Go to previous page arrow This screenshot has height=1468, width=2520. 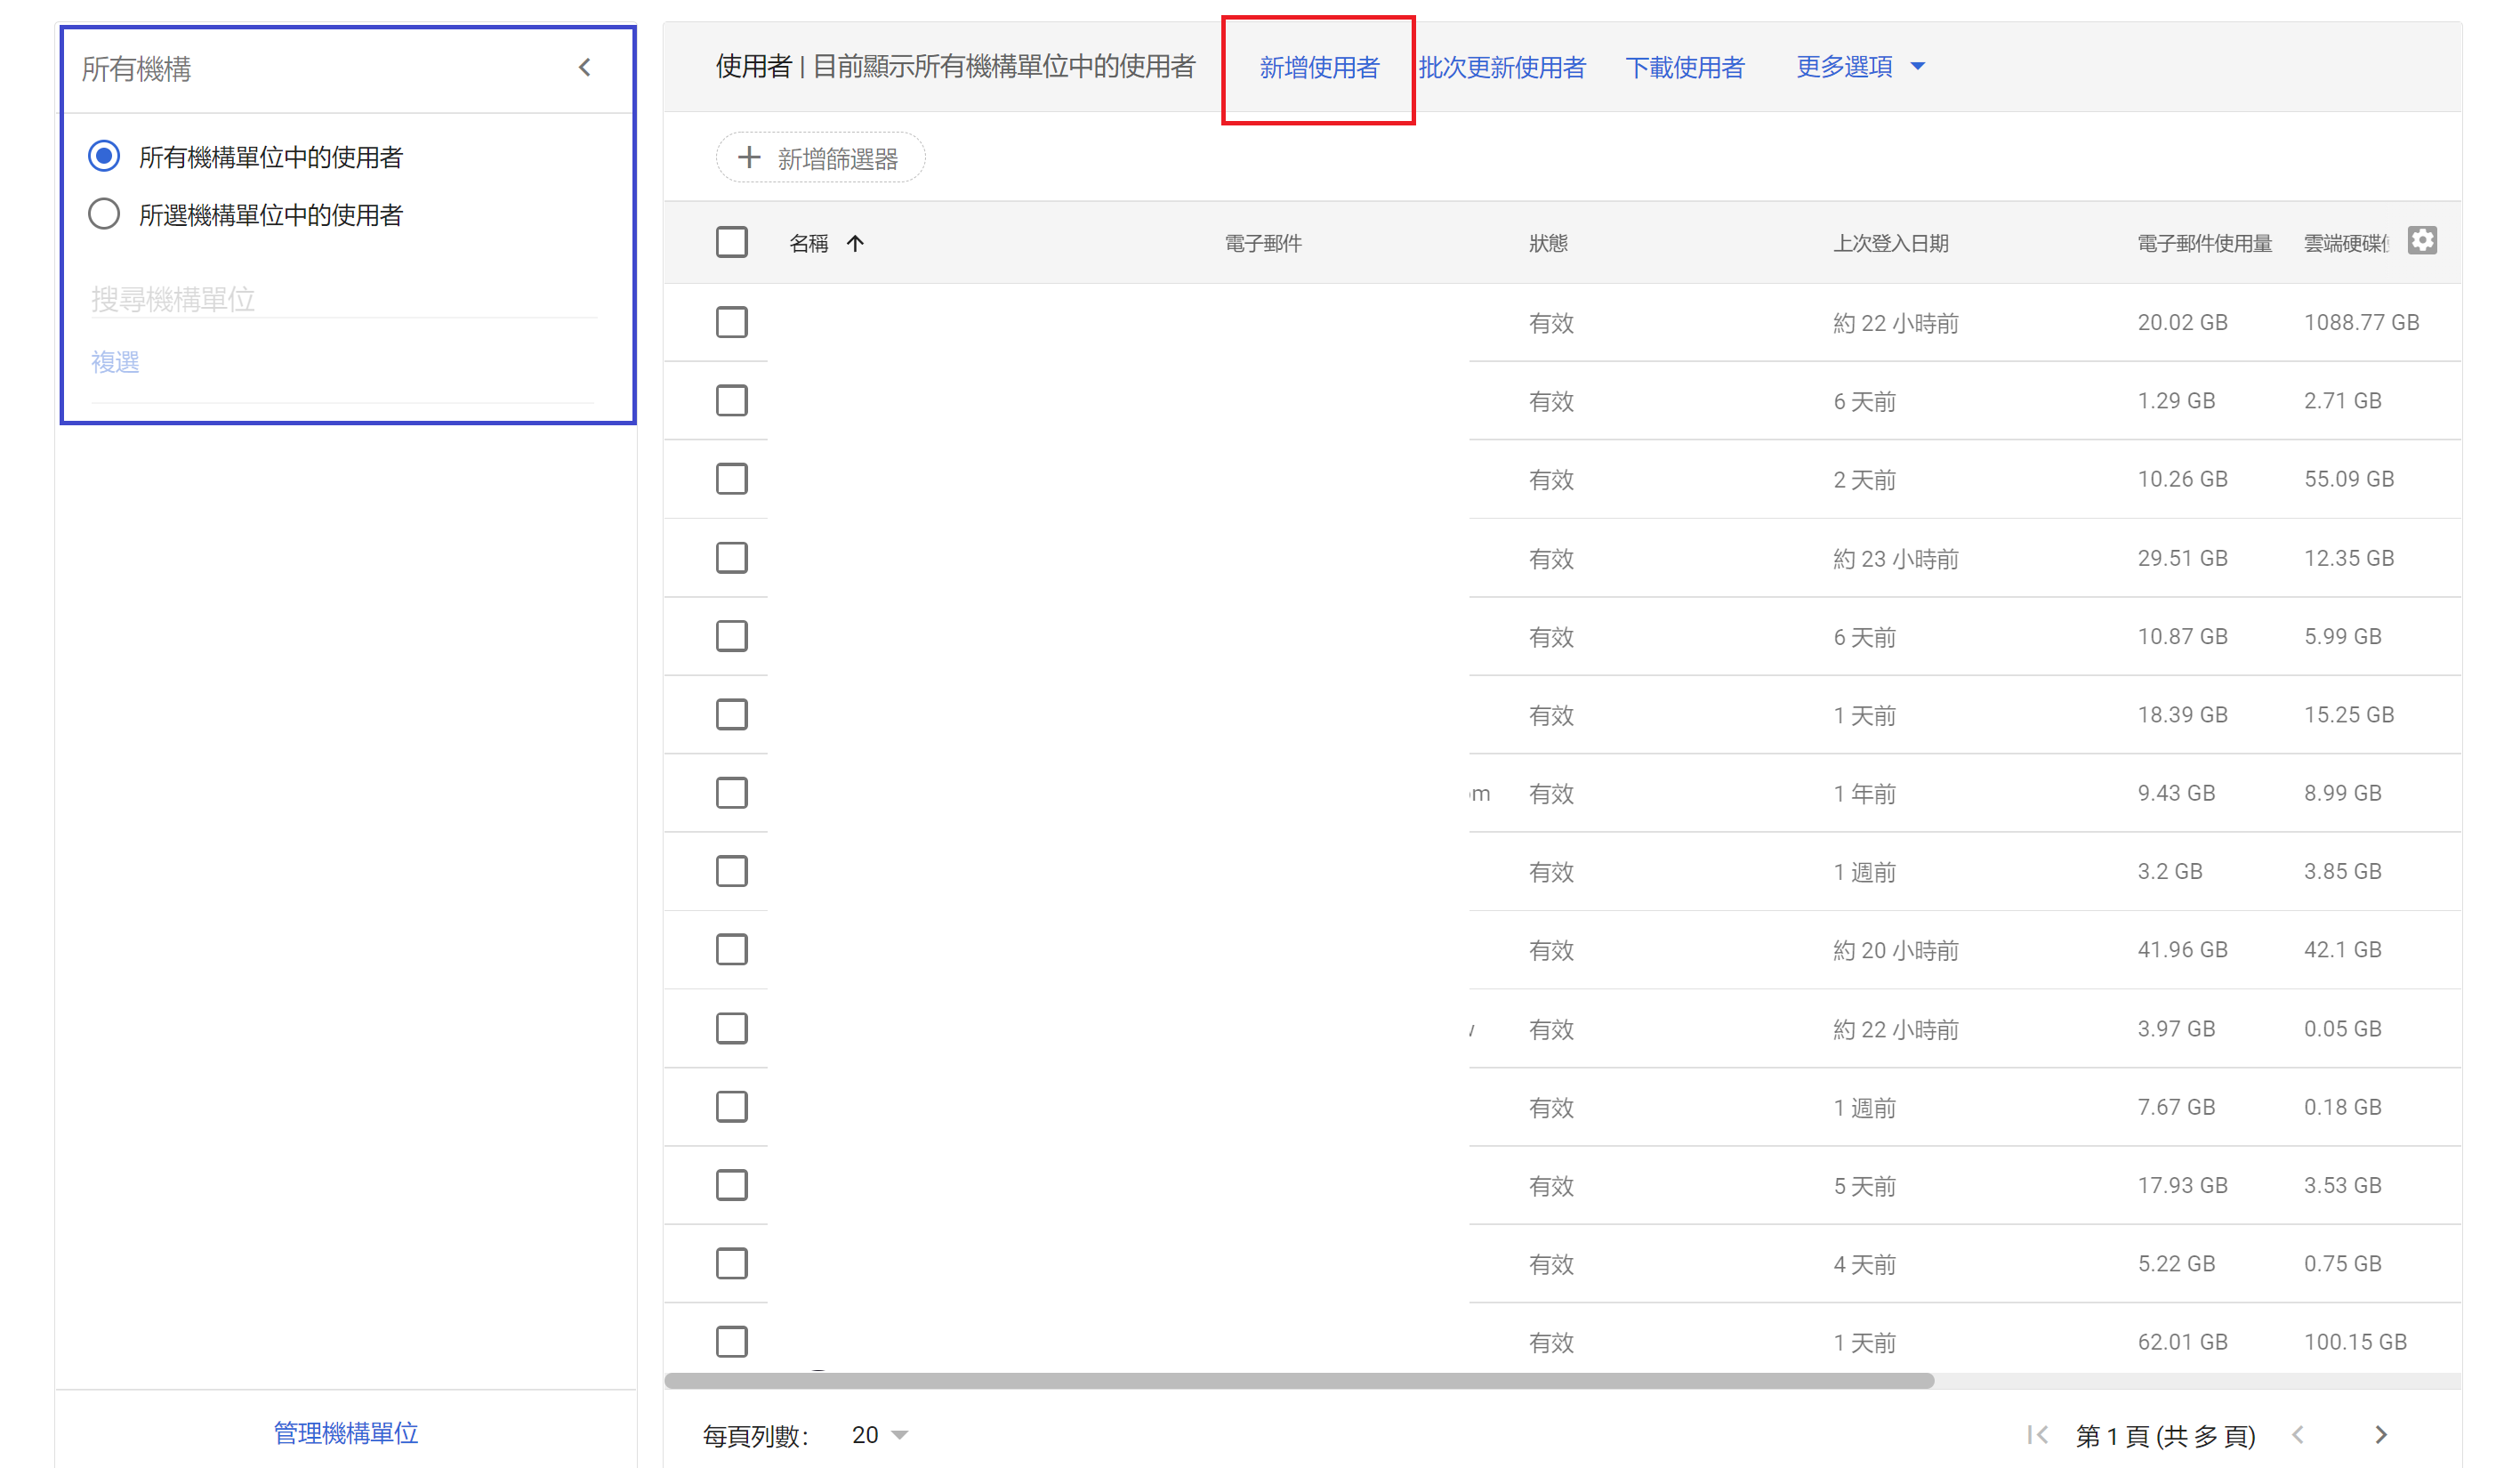click(x=2298, y=1434)
